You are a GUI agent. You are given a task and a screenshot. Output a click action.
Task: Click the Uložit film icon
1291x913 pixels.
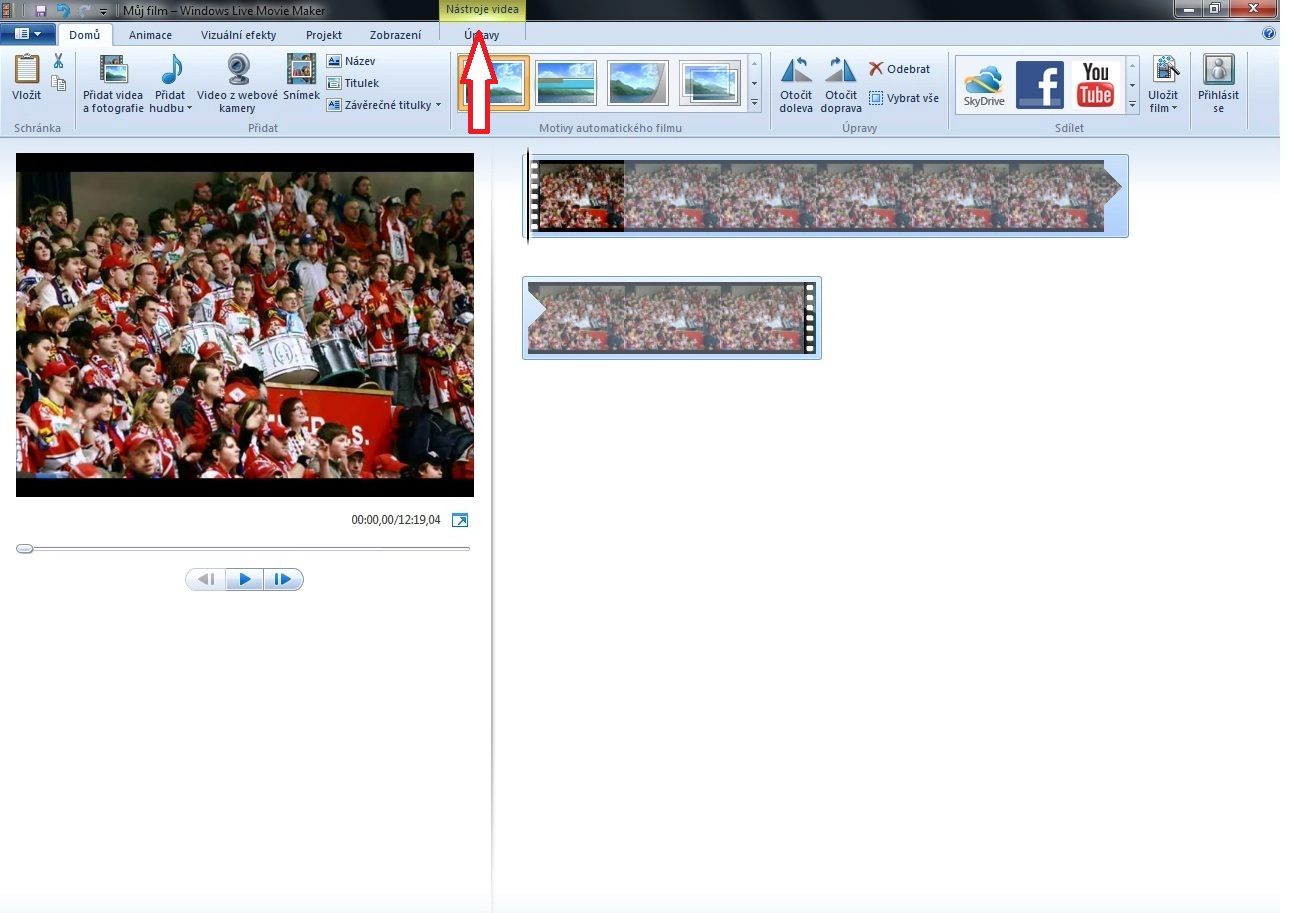(1164, 70)
